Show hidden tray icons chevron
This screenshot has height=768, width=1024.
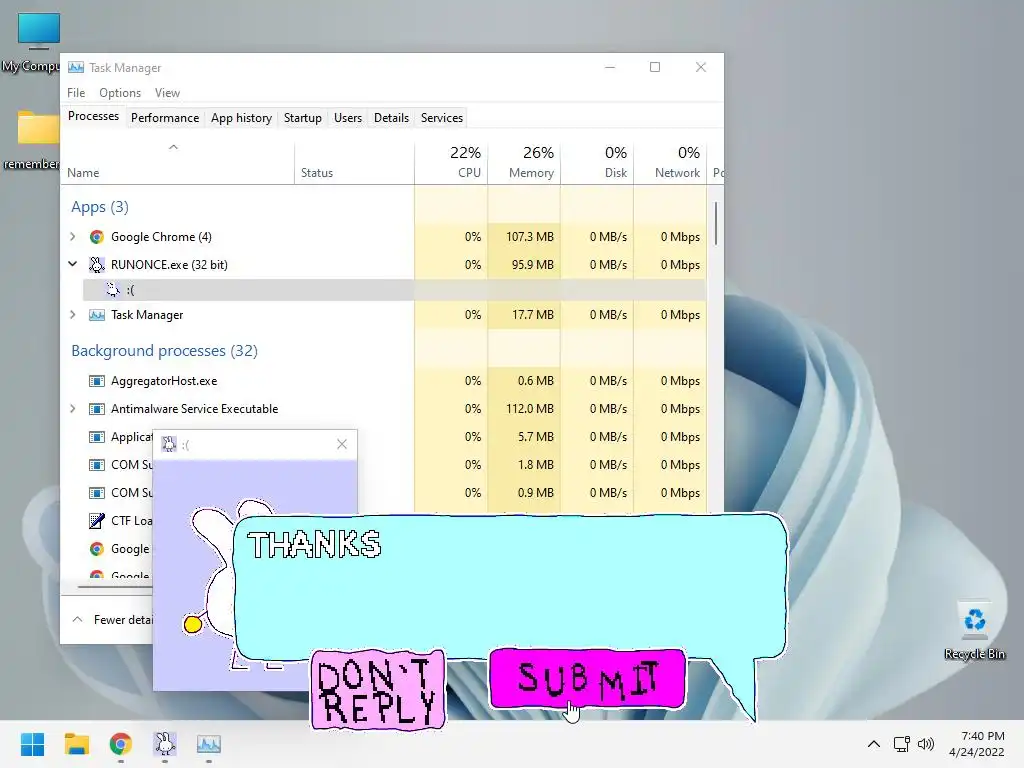point(874,744)
